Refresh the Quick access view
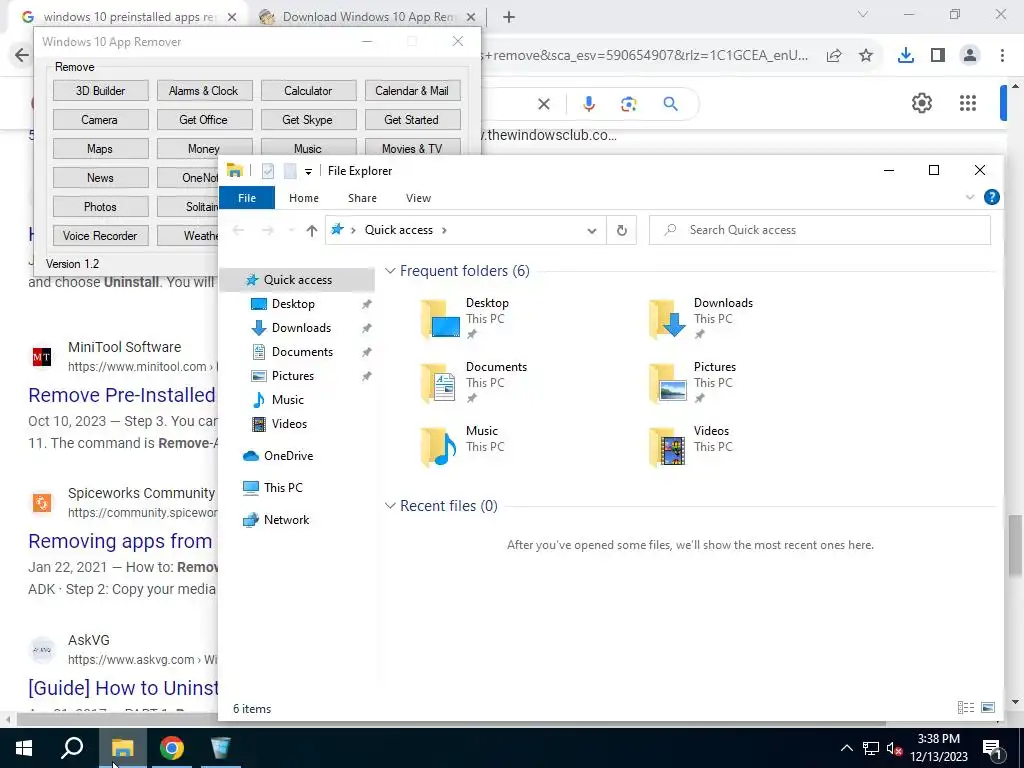 click(x=622, y=231)
